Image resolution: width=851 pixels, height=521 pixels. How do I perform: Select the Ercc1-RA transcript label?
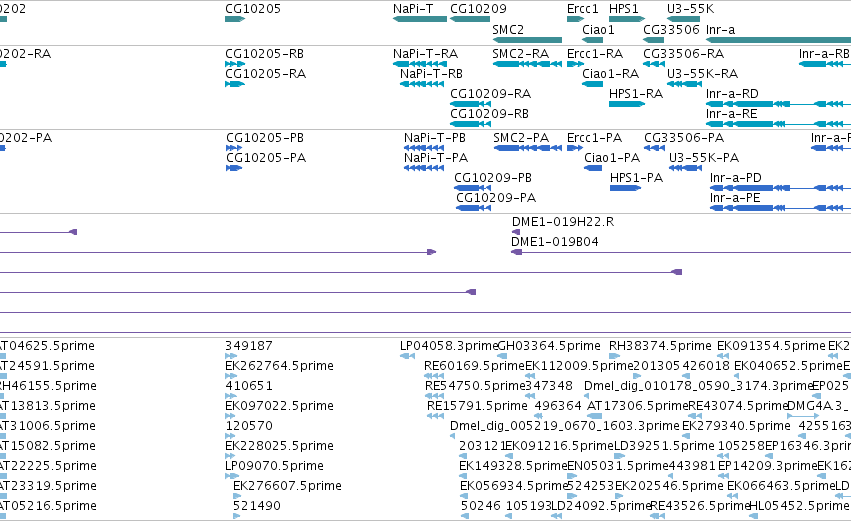(x=595, y=54)
